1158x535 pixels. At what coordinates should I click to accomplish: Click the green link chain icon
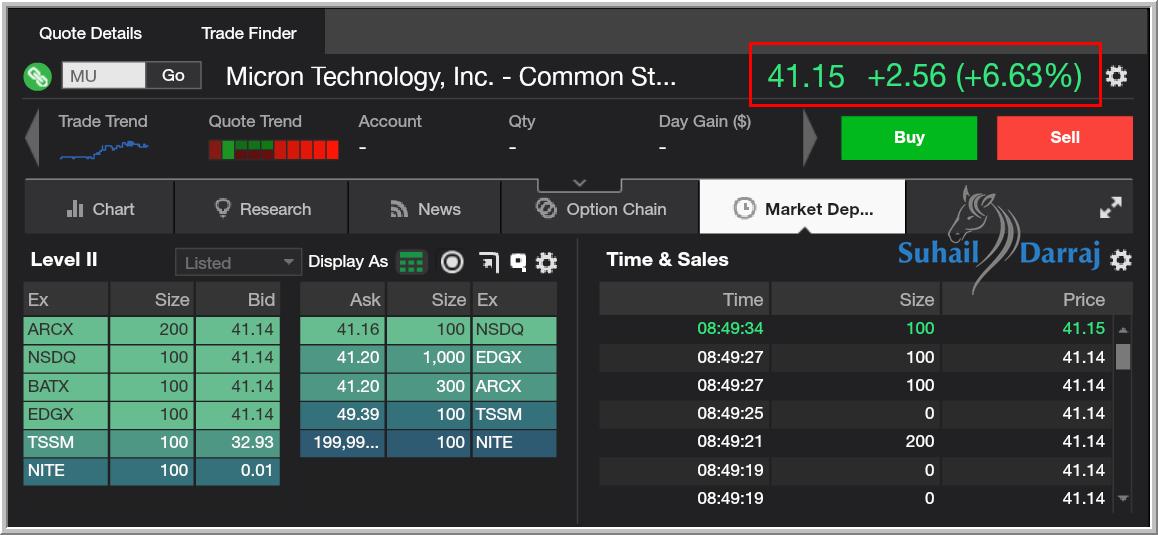[x=38, y=76]
